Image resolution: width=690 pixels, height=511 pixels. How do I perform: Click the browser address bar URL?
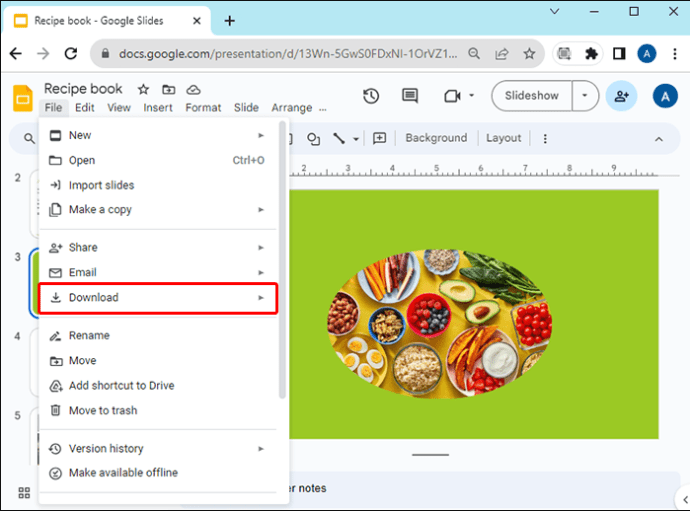point(288,54)
